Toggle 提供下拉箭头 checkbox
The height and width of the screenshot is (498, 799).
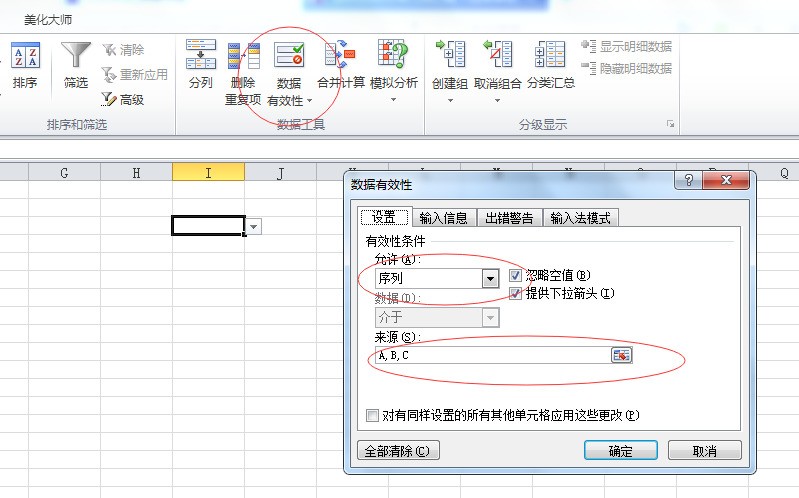[x=515, y=294]
